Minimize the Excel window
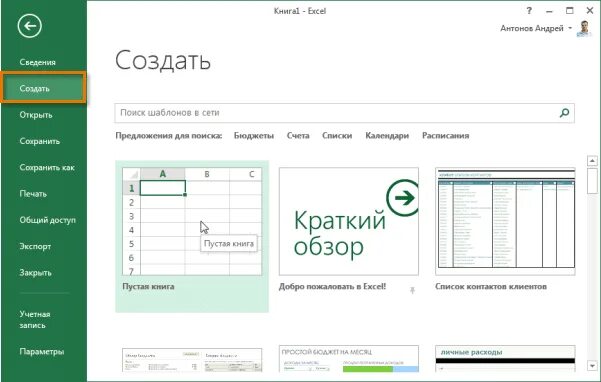 (549, 11)
